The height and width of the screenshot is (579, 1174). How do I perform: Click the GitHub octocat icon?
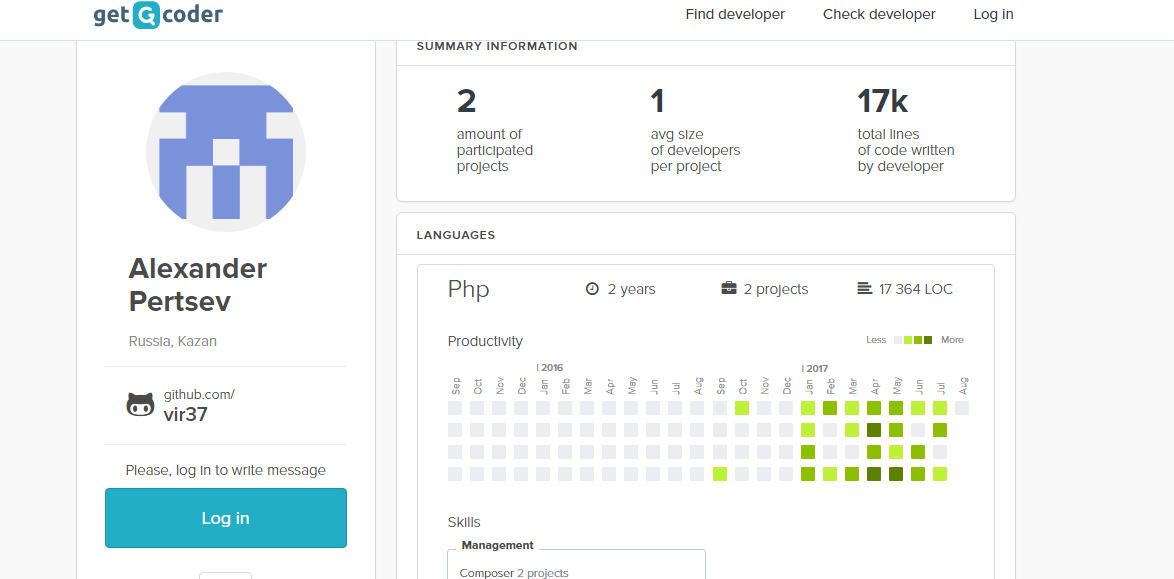pyautogui.click(x=140, y=405)
